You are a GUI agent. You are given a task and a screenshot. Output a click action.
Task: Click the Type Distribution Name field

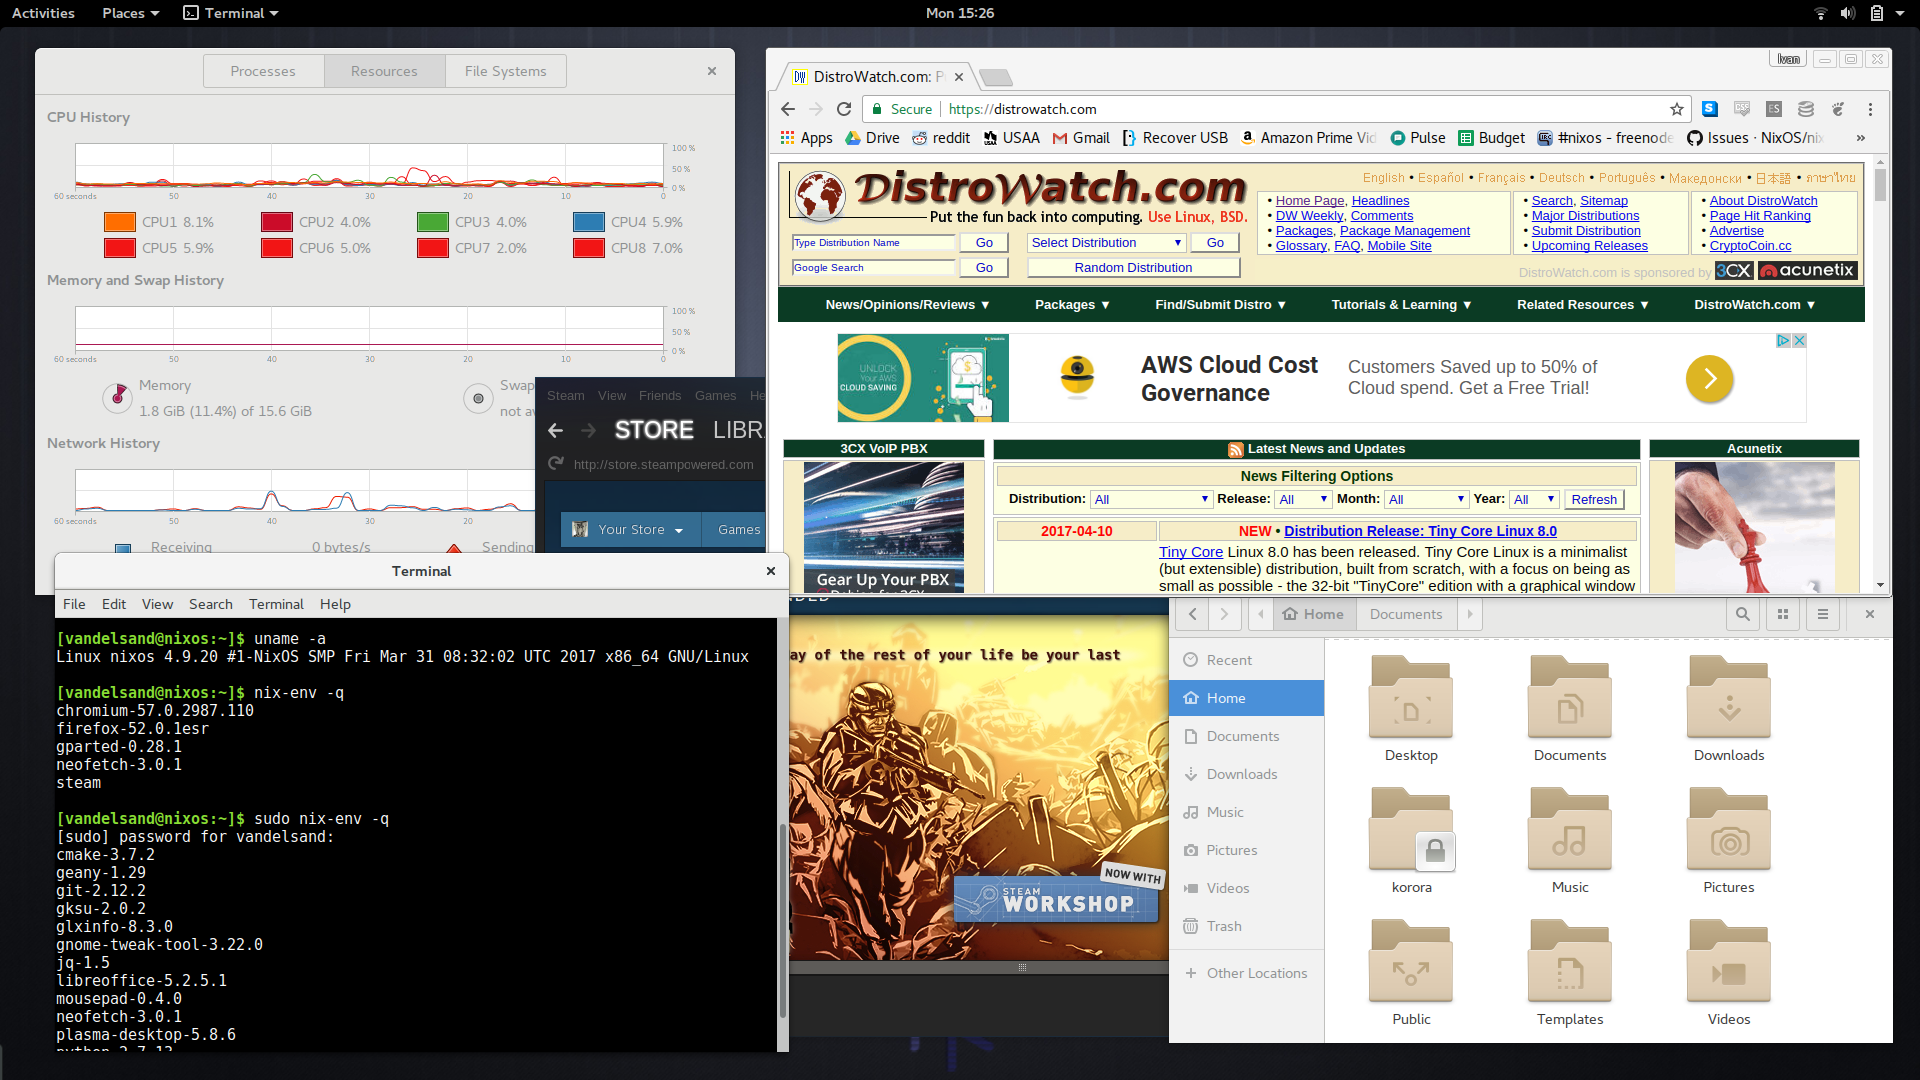[x=874, y=243]
